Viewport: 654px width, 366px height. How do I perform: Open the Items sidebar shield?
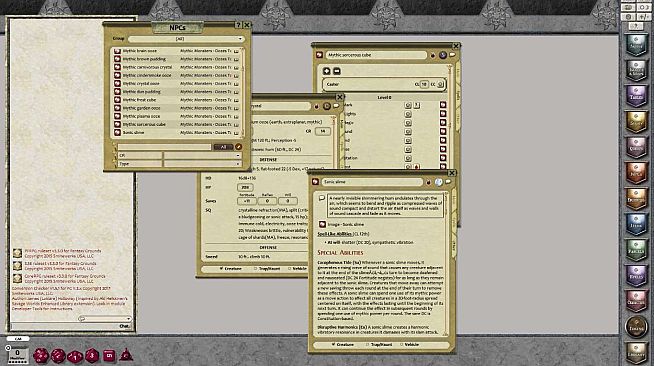636,224
